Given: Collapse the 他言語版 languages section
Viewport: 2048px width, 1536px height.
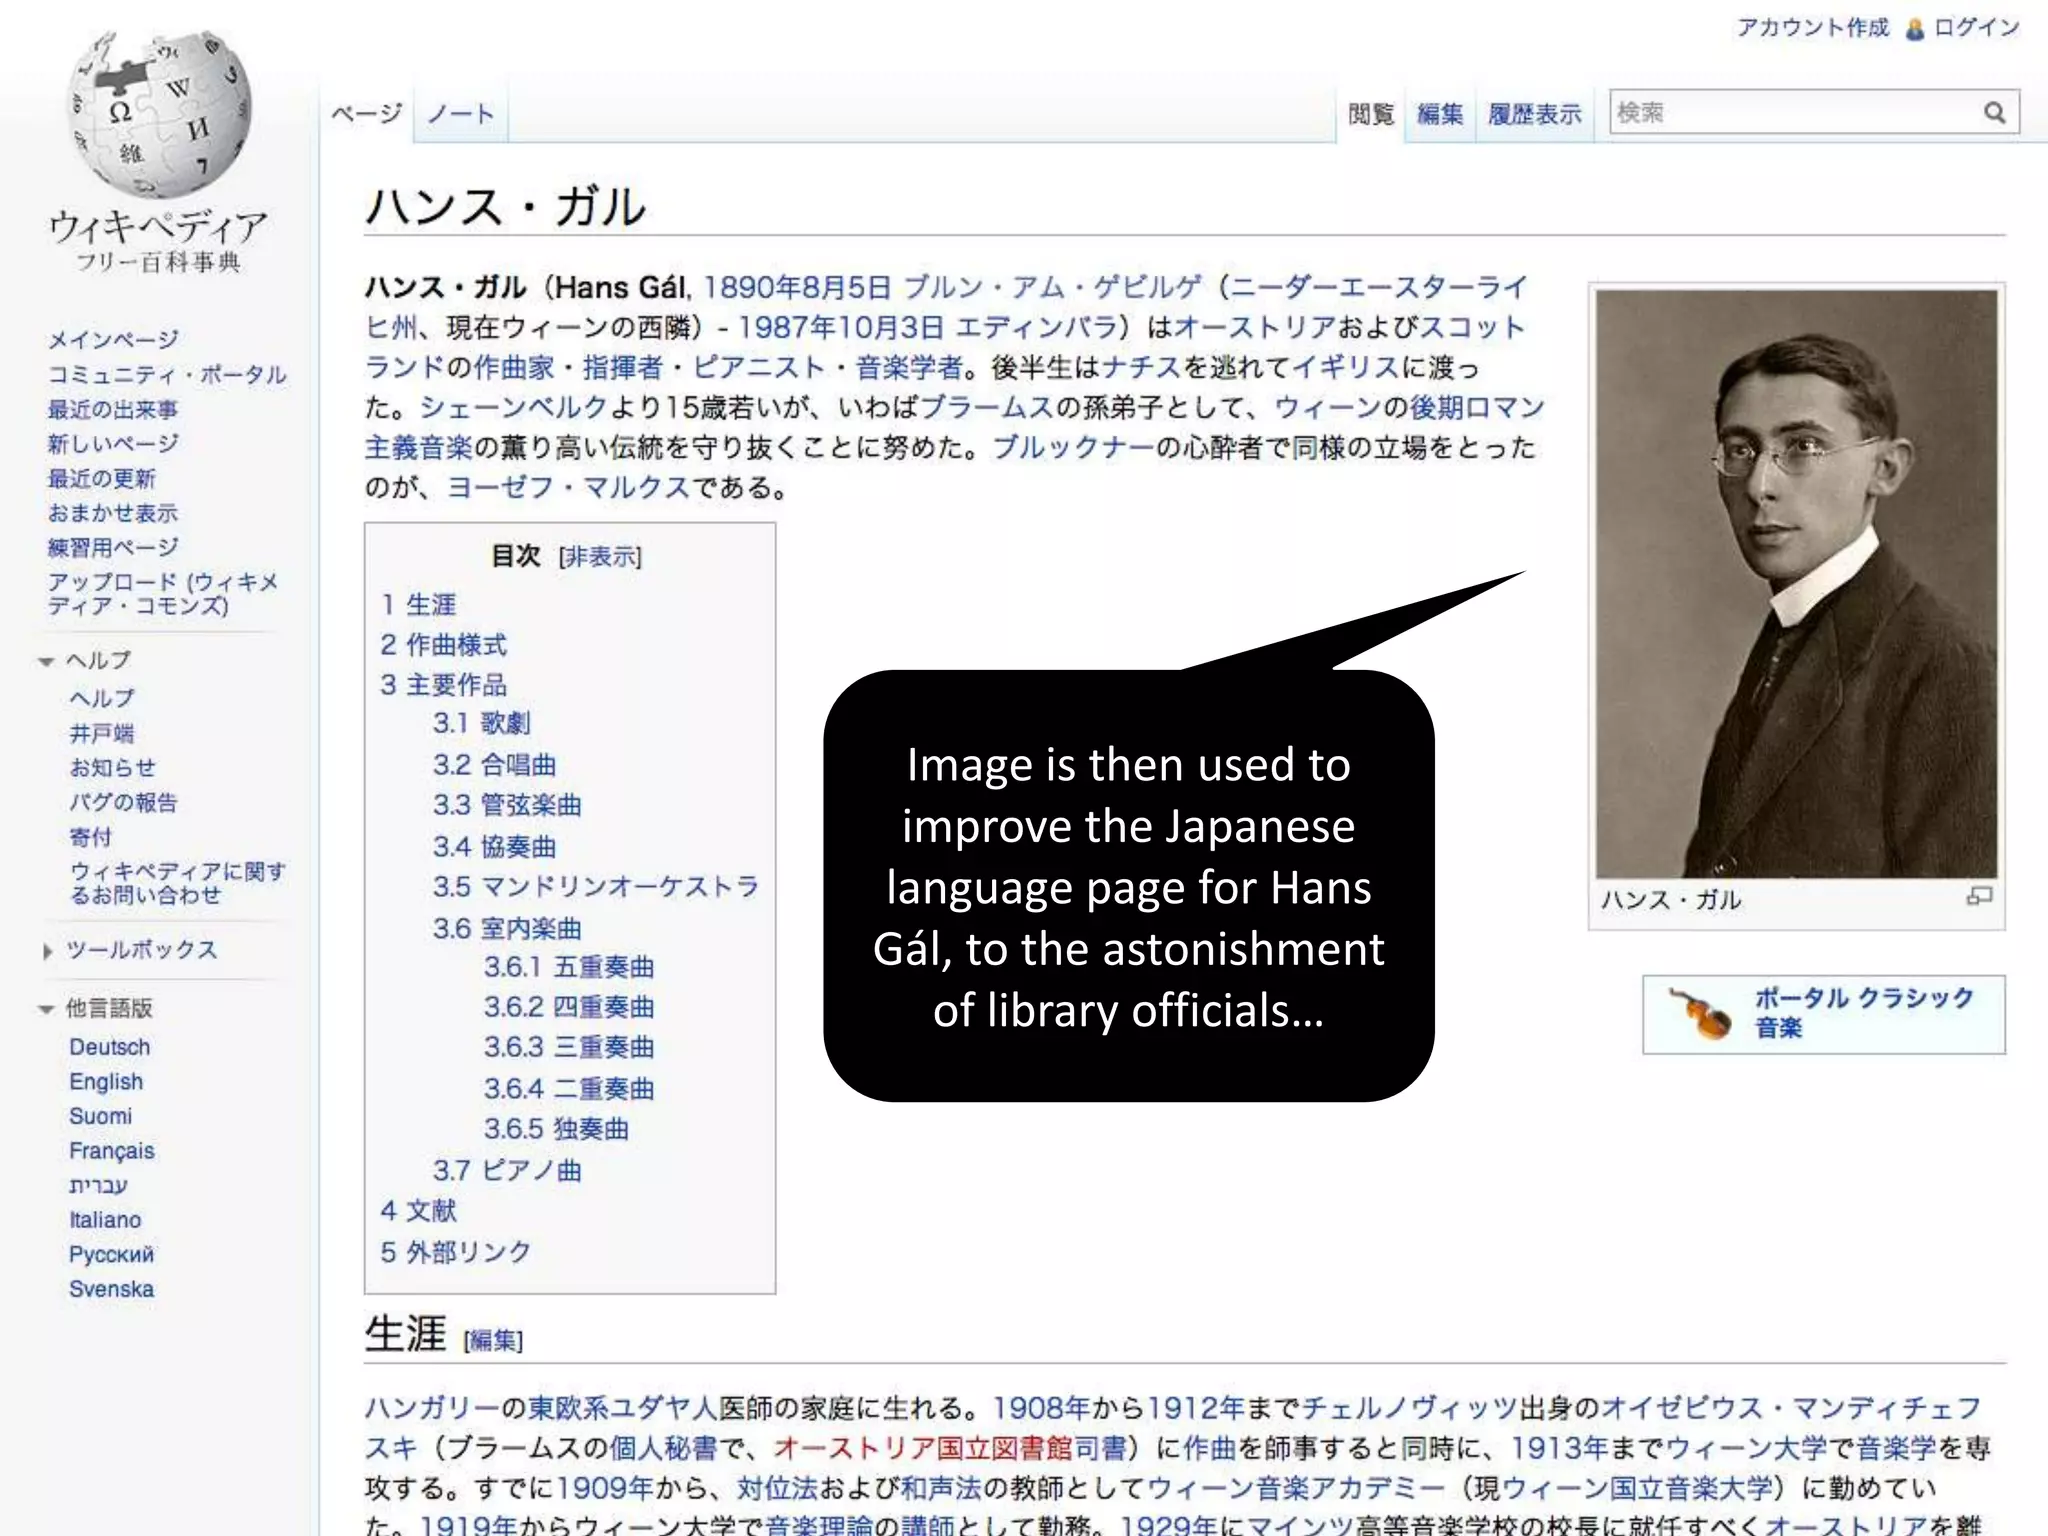Looking at the screenshot, I should [46, 1009].
